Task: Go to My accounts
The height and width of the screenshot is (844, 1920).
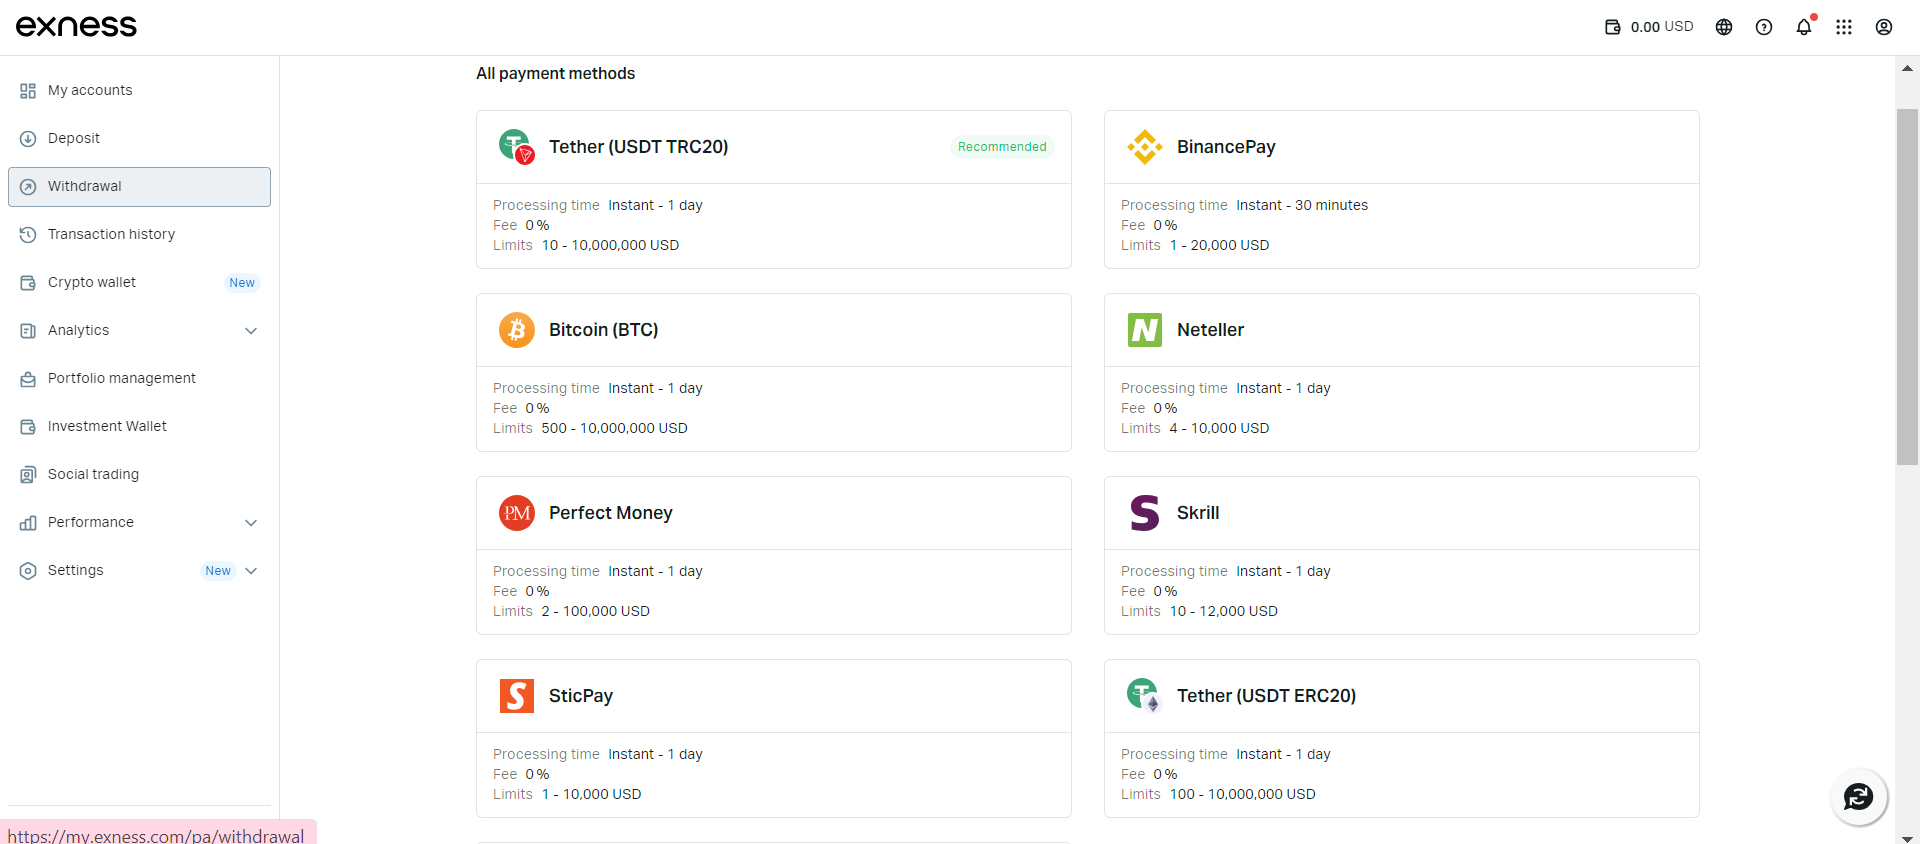Action: (x=139, y=91)
